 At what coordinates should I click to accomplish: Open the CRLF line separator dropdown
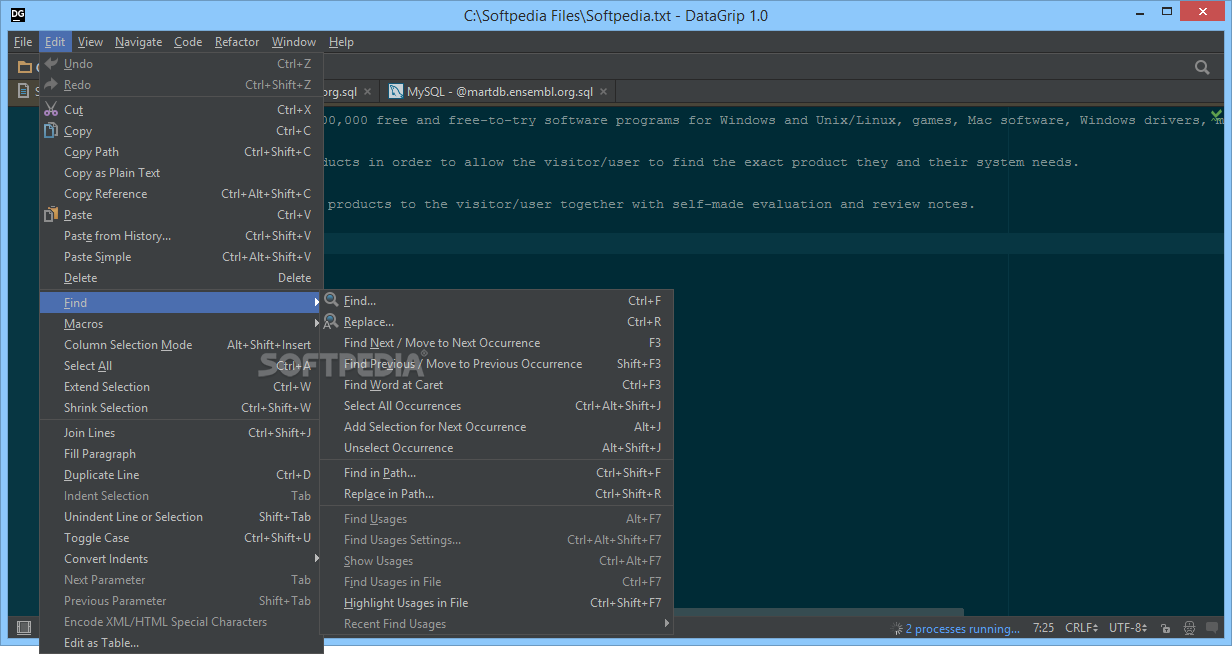(x=1081, y=629)
